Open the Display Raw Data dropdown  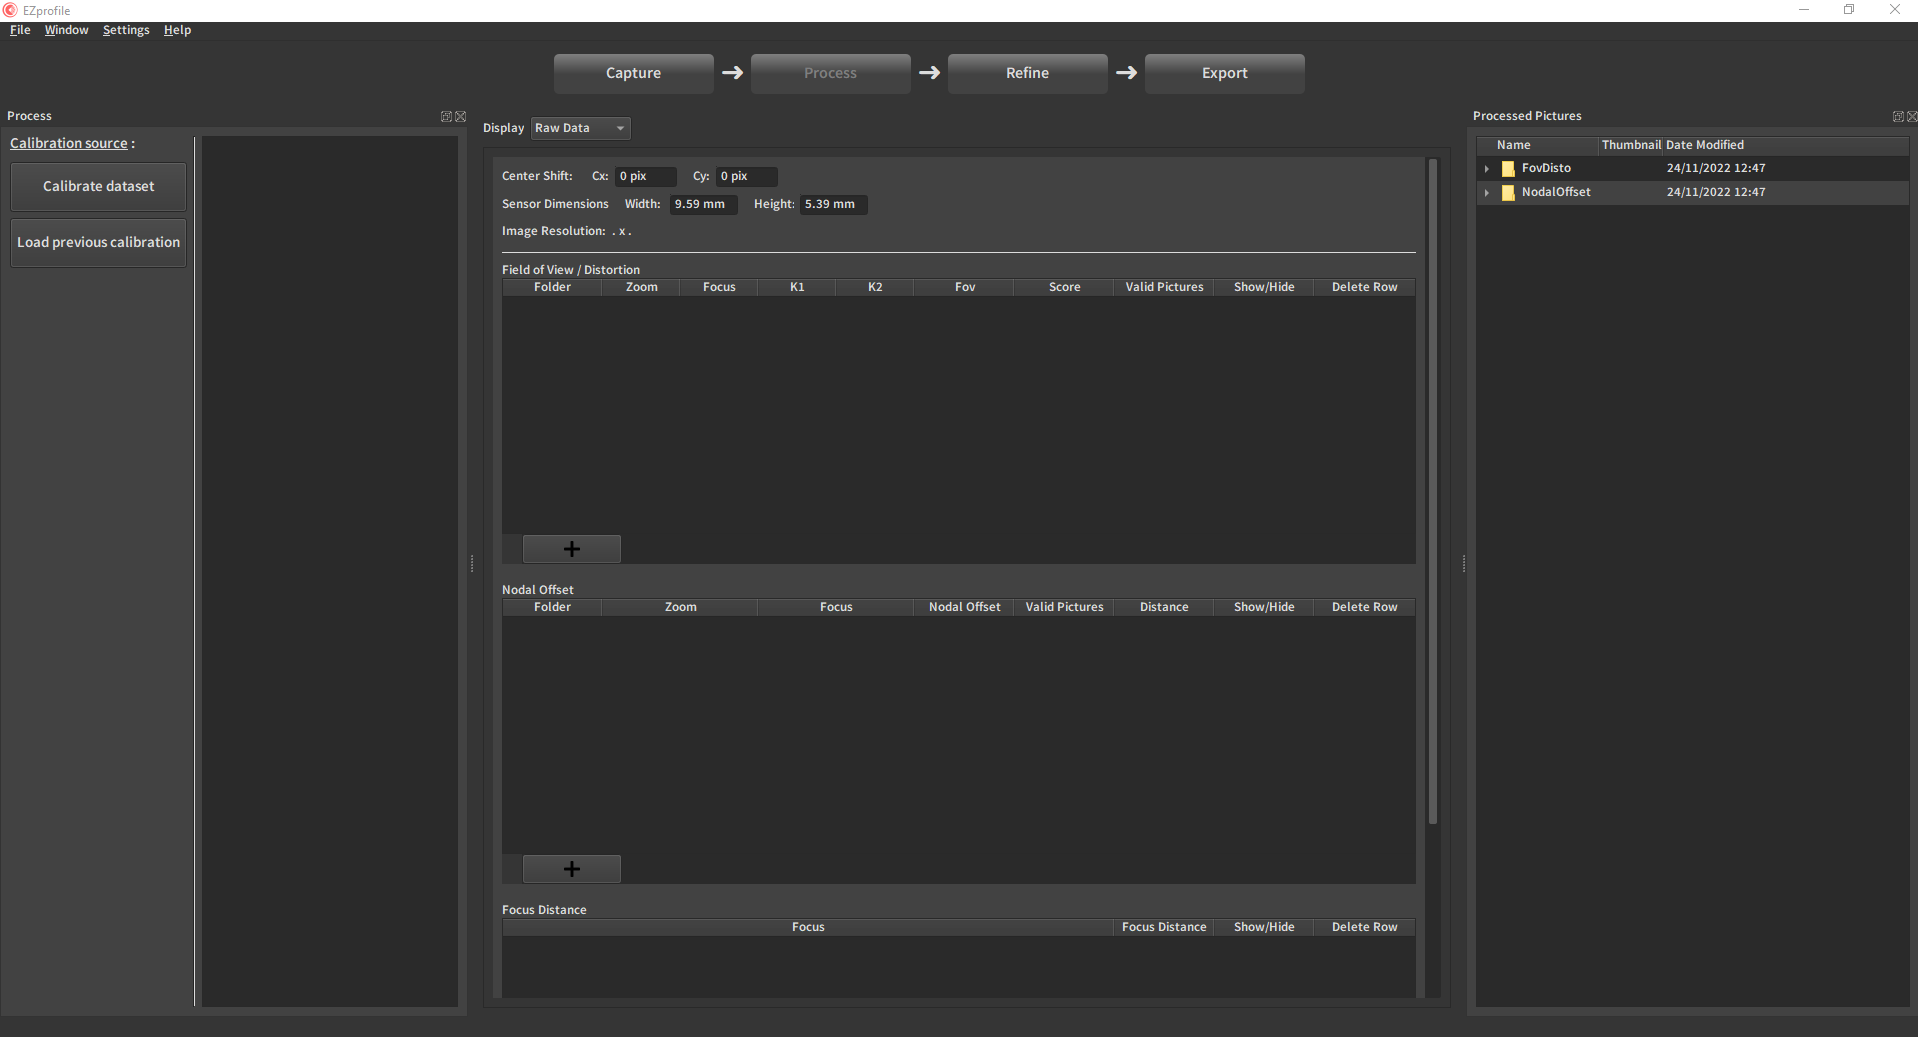(580, 128)
